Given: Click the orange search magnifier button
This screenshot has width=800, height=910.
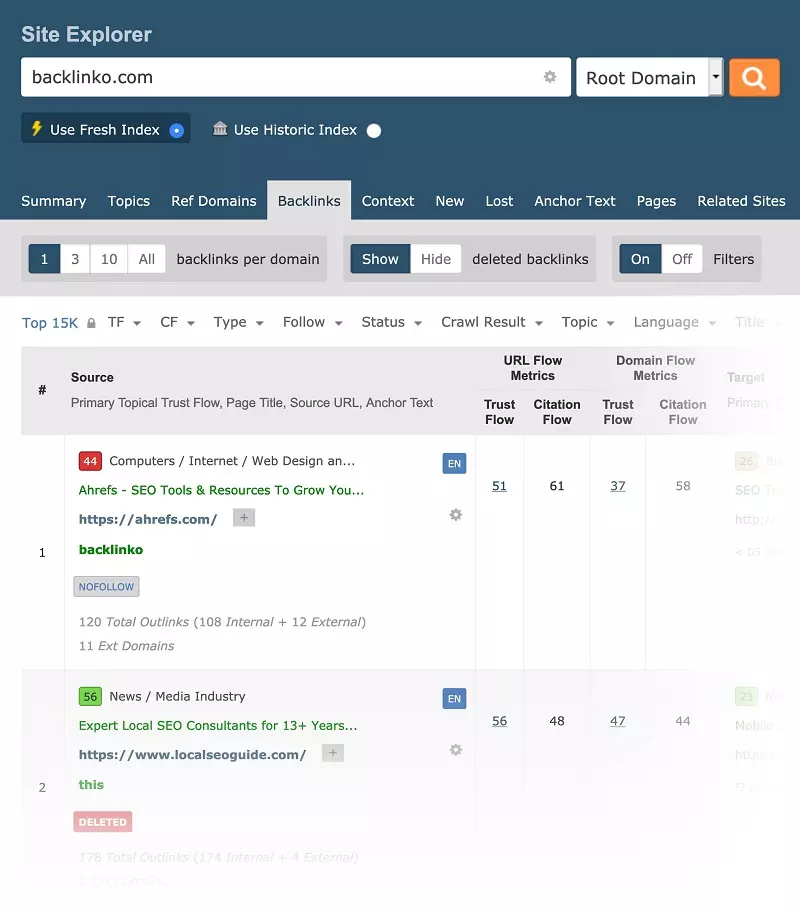Looking at the screenshot, I should pos(754,77).
